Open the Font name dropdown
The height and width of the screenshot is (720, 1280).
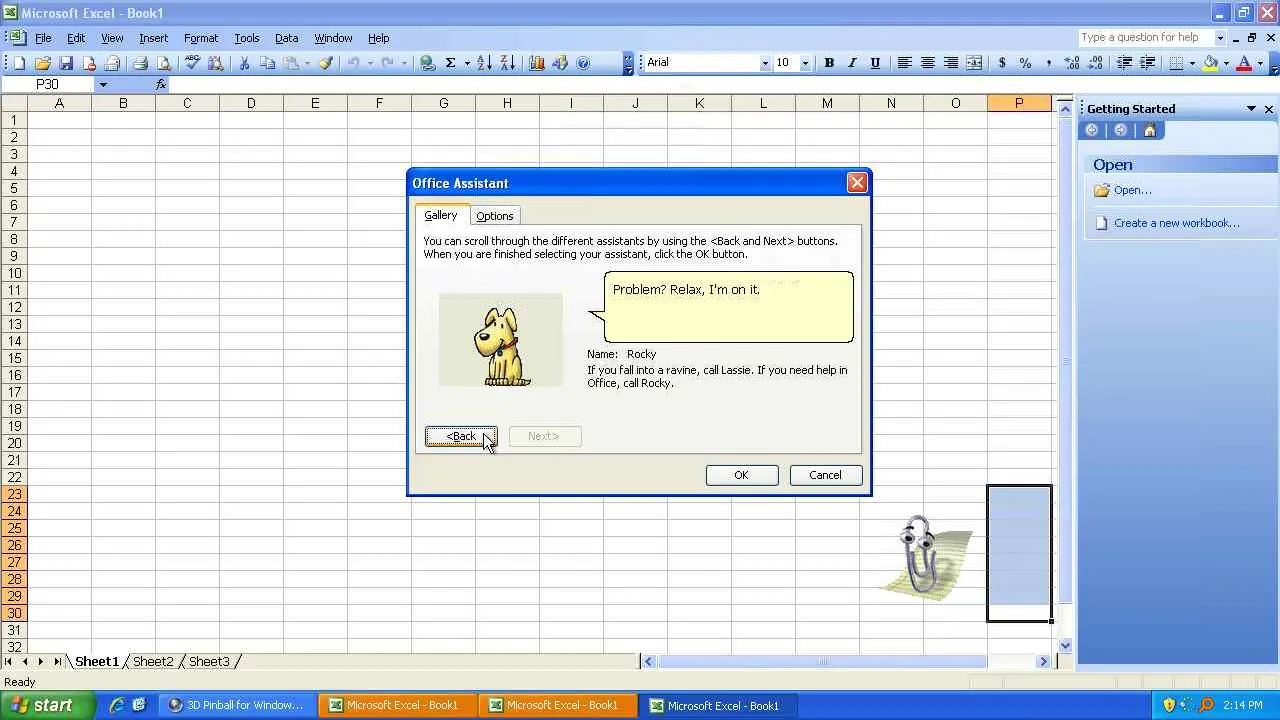(x=765, y=63)
